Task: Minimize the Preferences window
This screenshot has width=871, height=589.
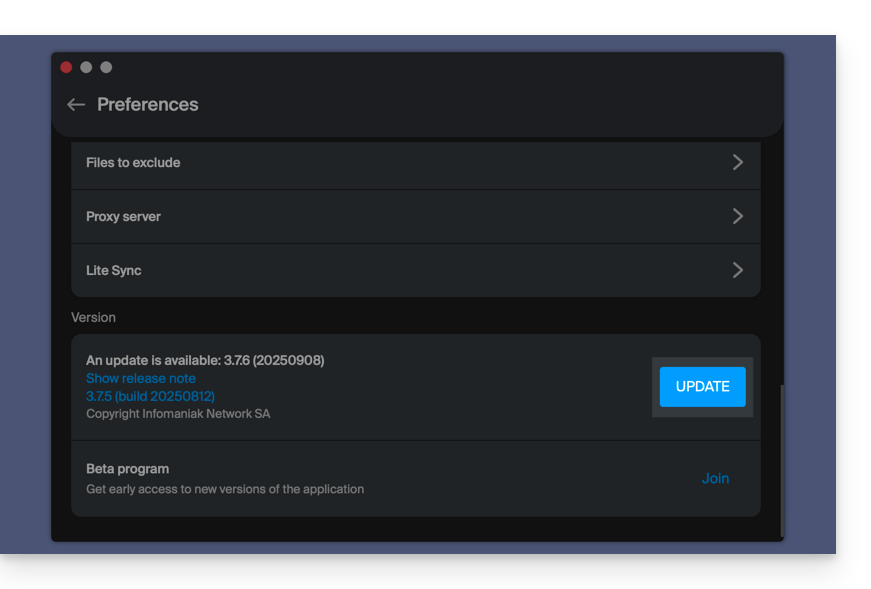Action: pos(86,67)
